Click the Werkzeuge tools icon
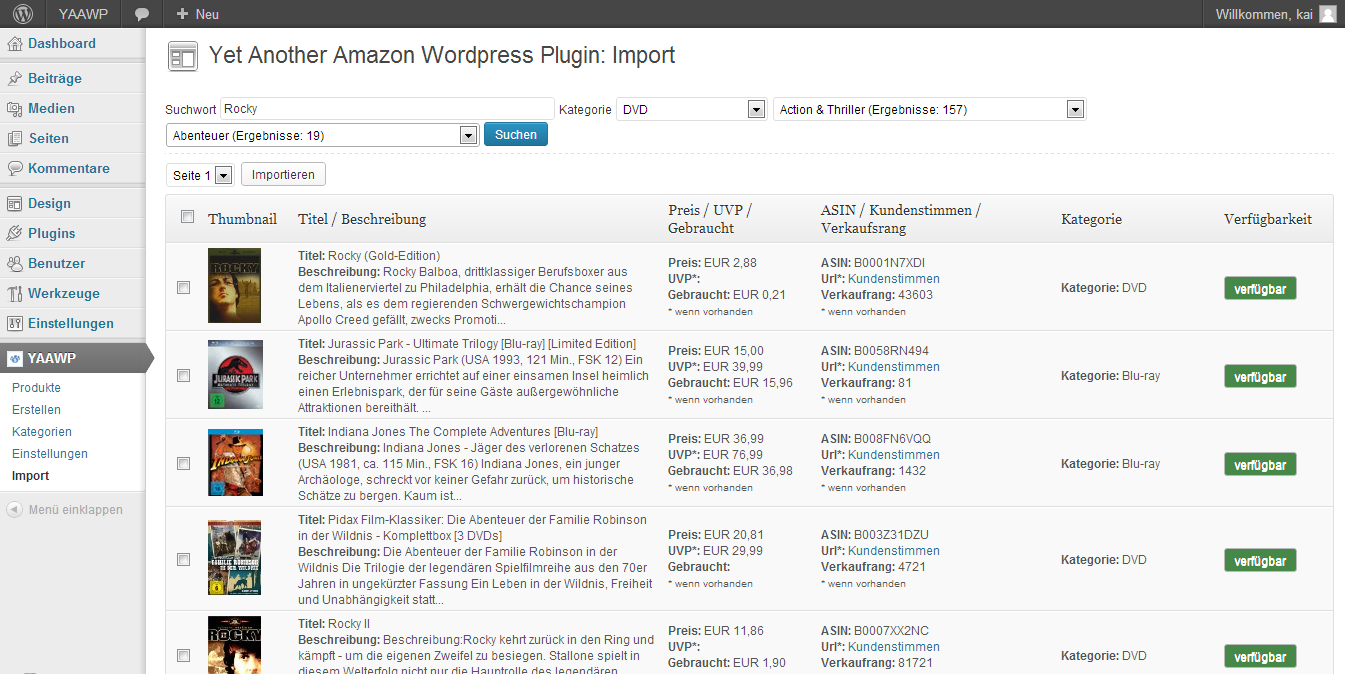 tap(15, 294)
